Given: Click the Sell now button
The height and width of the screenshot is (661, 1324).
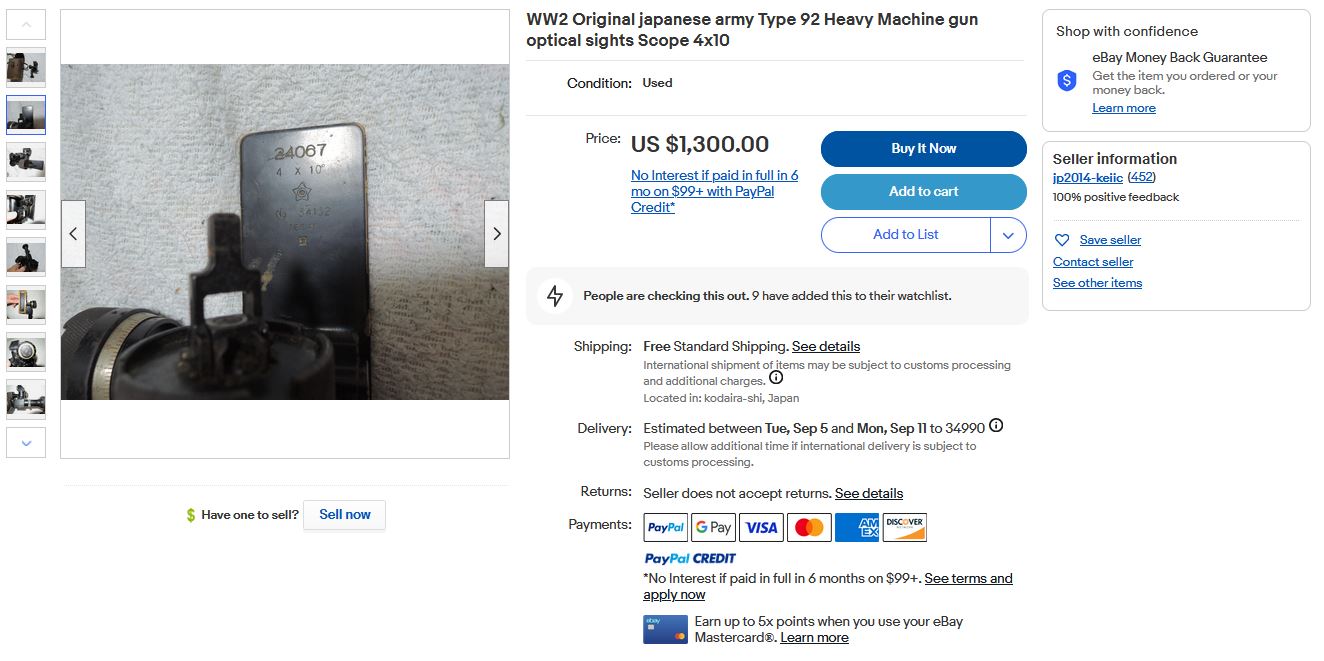Looking at the screenshot, I should tap(344, 515).
